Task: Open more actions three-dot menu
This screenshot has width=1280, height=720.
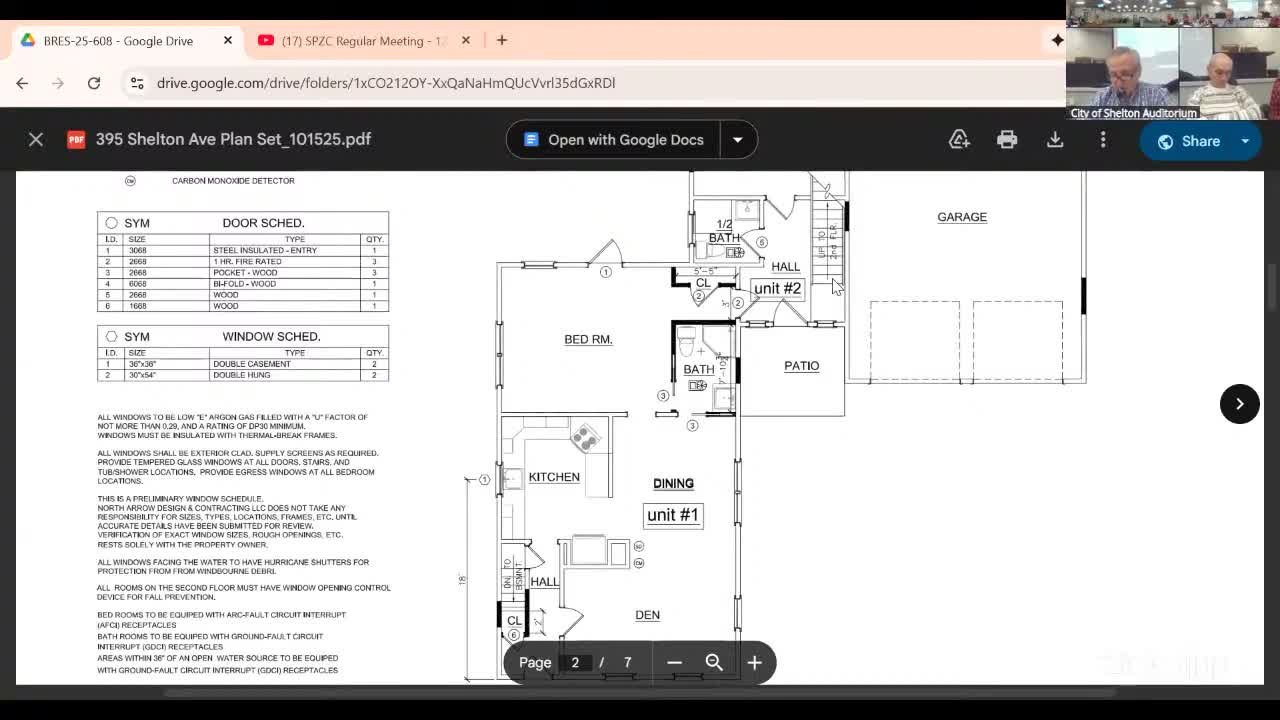Action: click(1103, 140)
